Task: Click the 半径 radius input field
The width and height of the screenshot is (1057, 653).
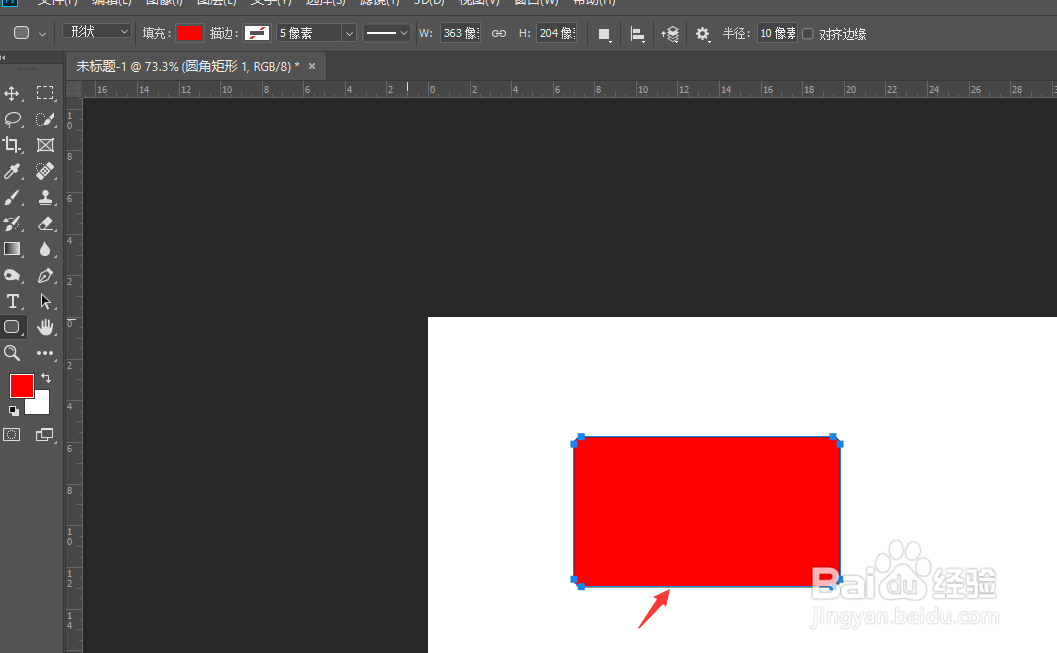Action: [777, 33]
